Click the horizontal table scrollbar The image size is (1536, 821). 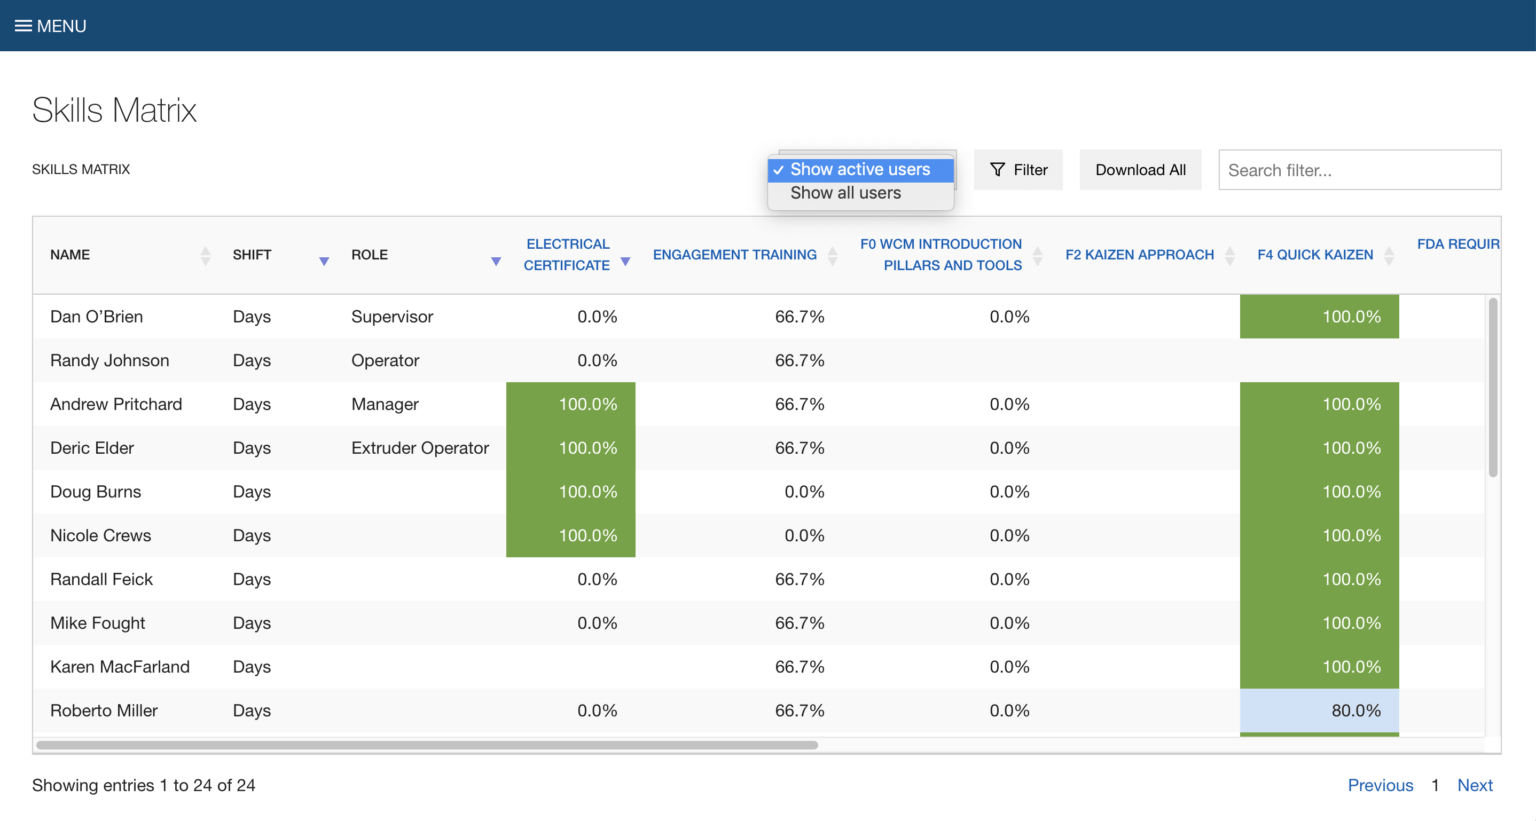427,745
